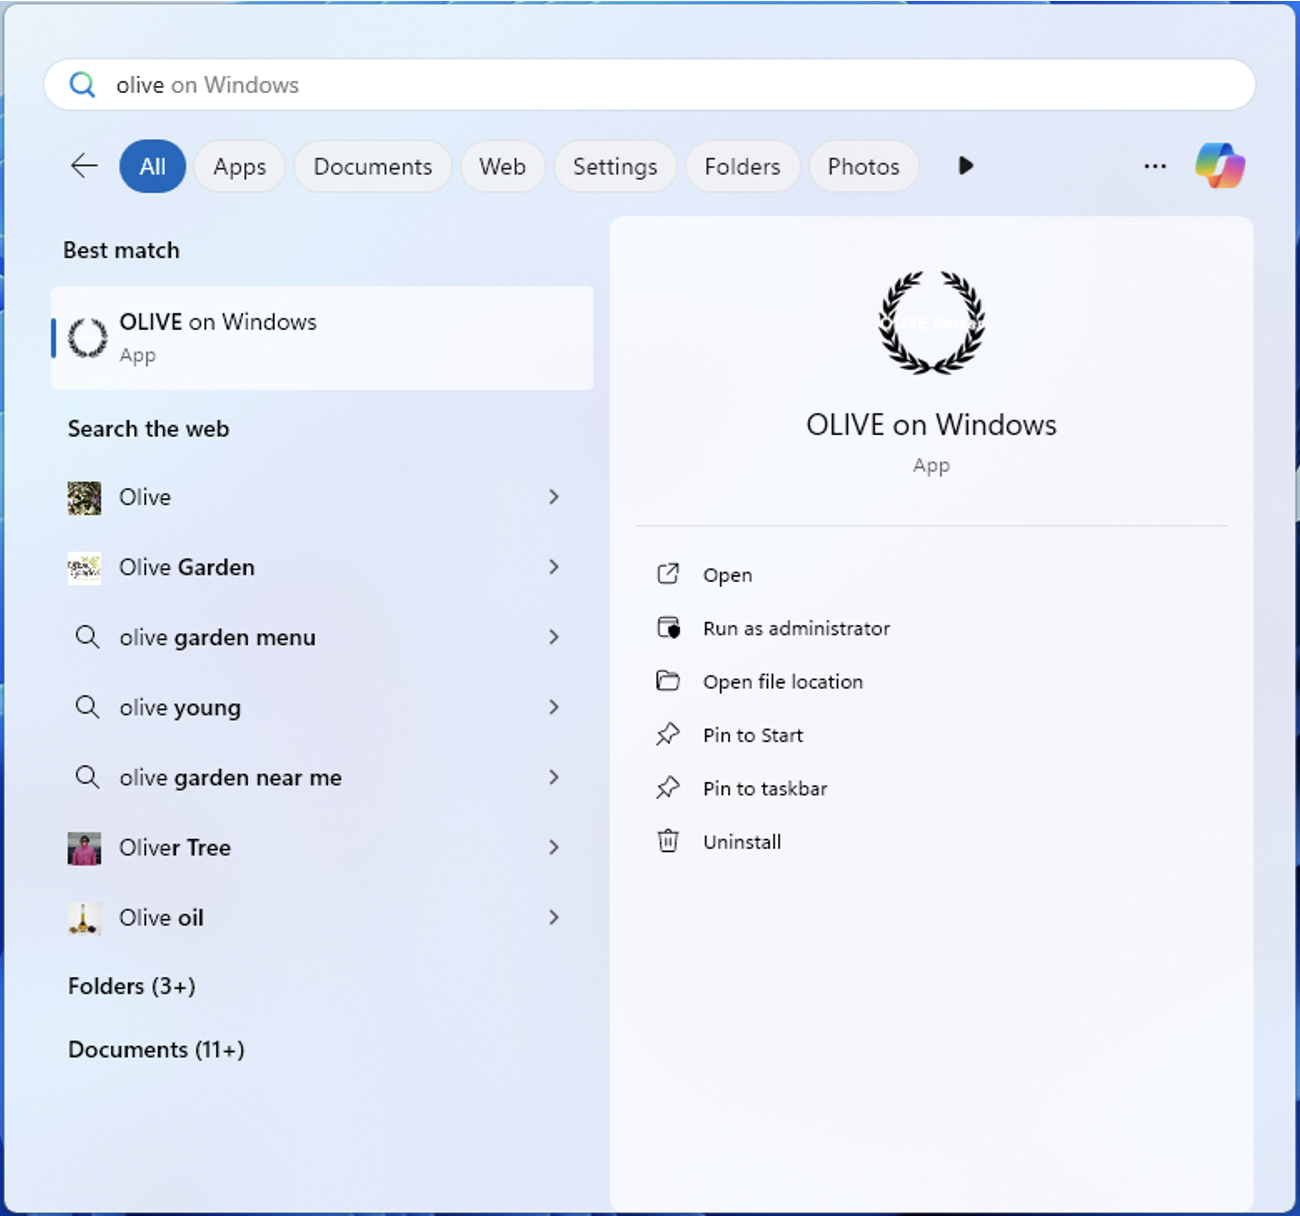Expand the olive young search suggestion

pyautogui.click(x=554, y=707)
